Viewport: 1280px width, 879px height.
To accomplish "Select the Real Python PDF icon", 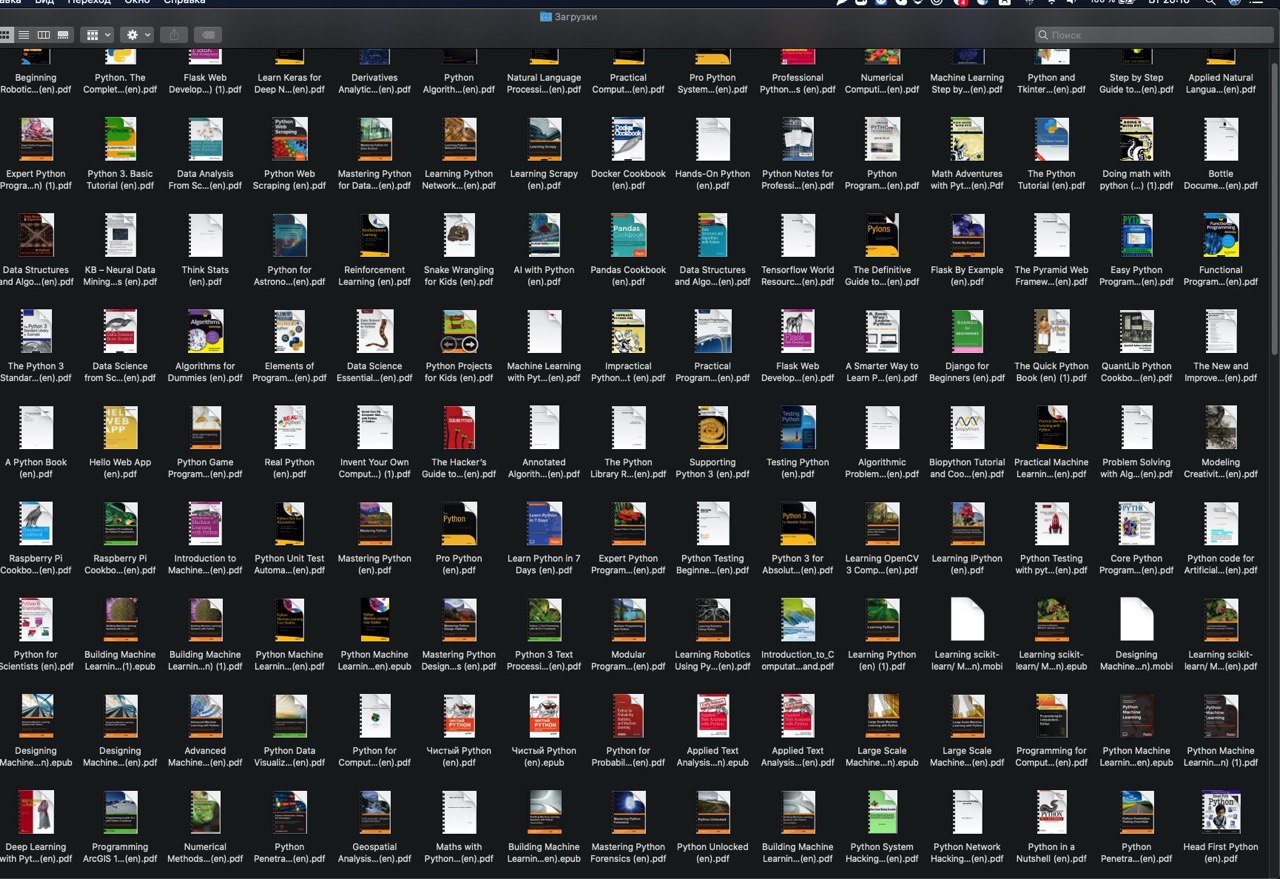I will [x=290, y=428].
